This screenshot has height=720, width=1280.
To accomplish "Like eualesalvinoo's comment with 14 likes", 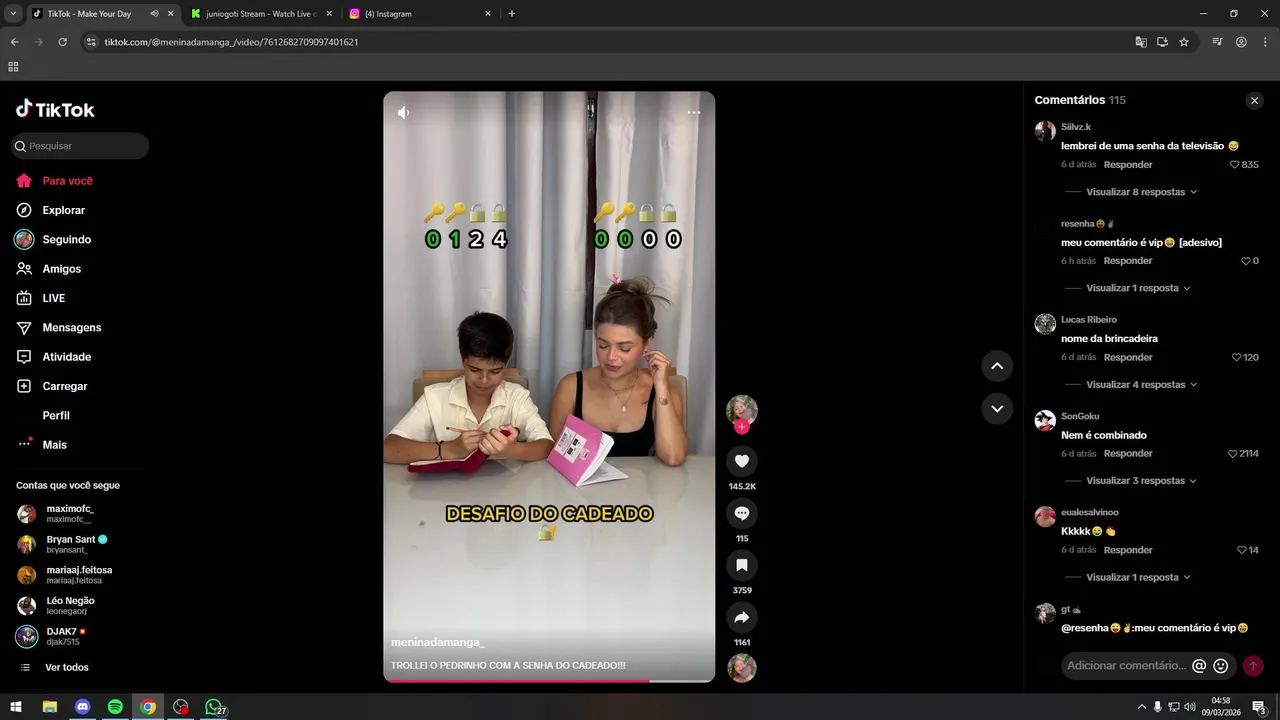I will click(x=1241, y=550).
